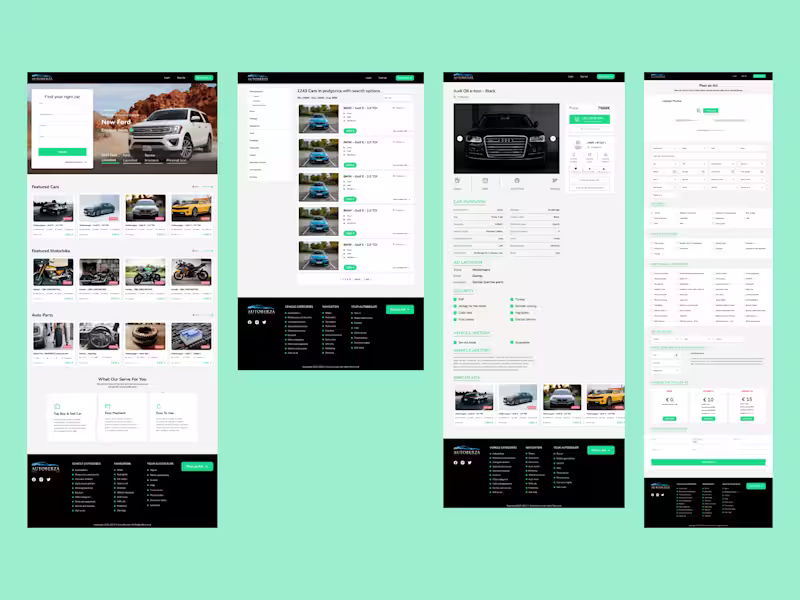Open the yellow Camaro thumbnail in Featured Cars
800x600 pixels.
click(x=191, y=208)
